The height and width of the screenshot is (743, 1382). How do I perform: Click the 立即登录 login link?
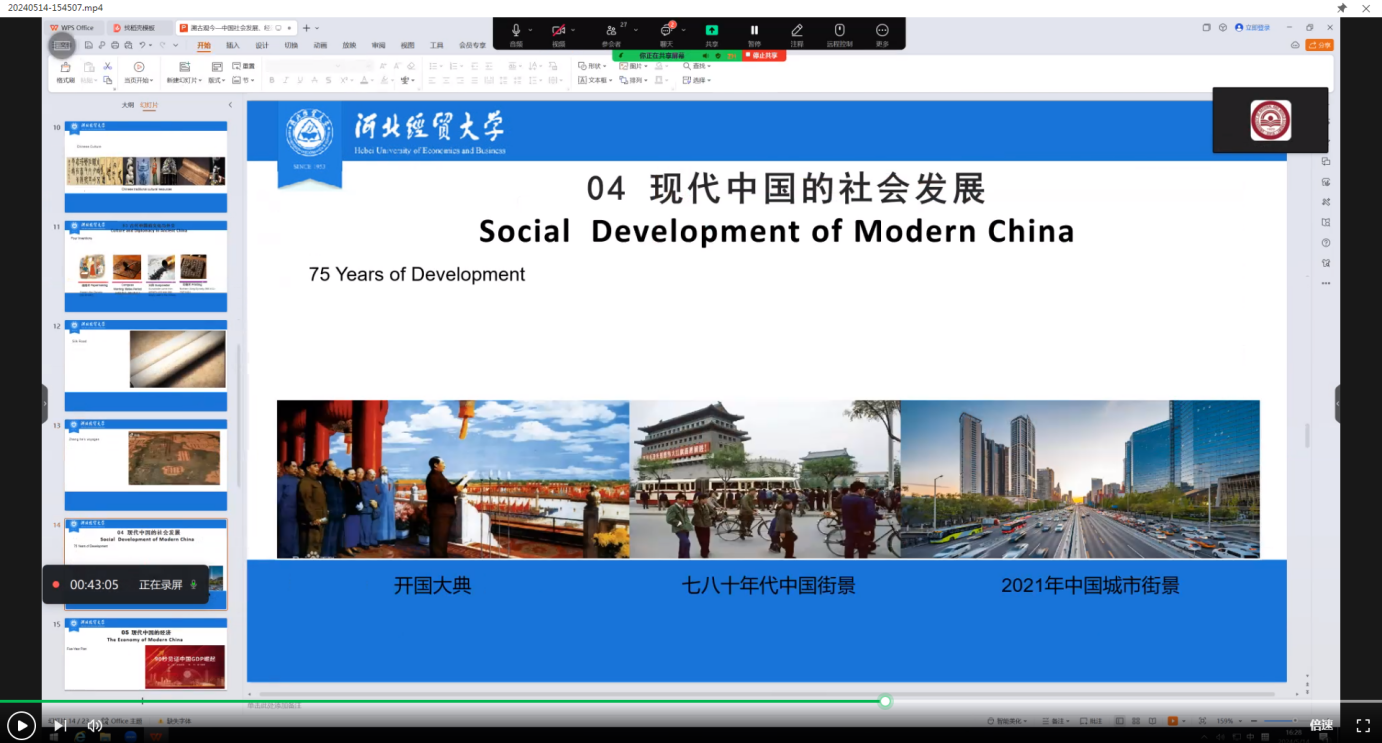pyautogui.click(x=1252, y=28)
